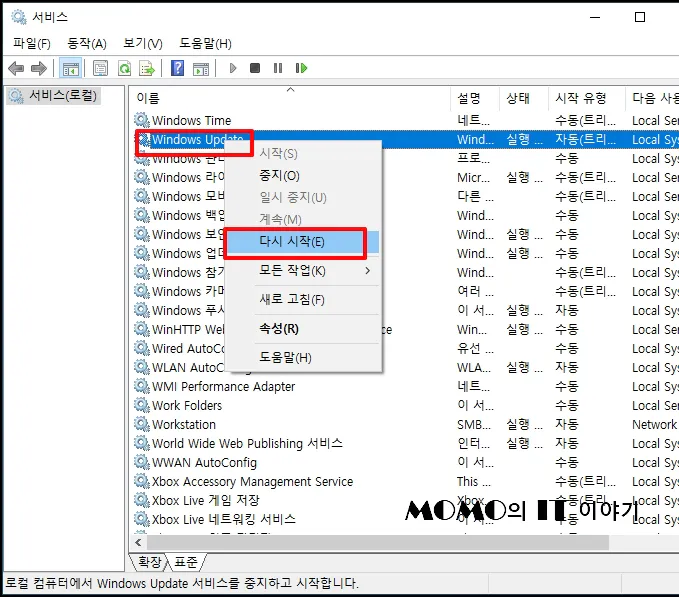
Task: Open the 도움말(H) menu in menu bar
Action: 205,43
